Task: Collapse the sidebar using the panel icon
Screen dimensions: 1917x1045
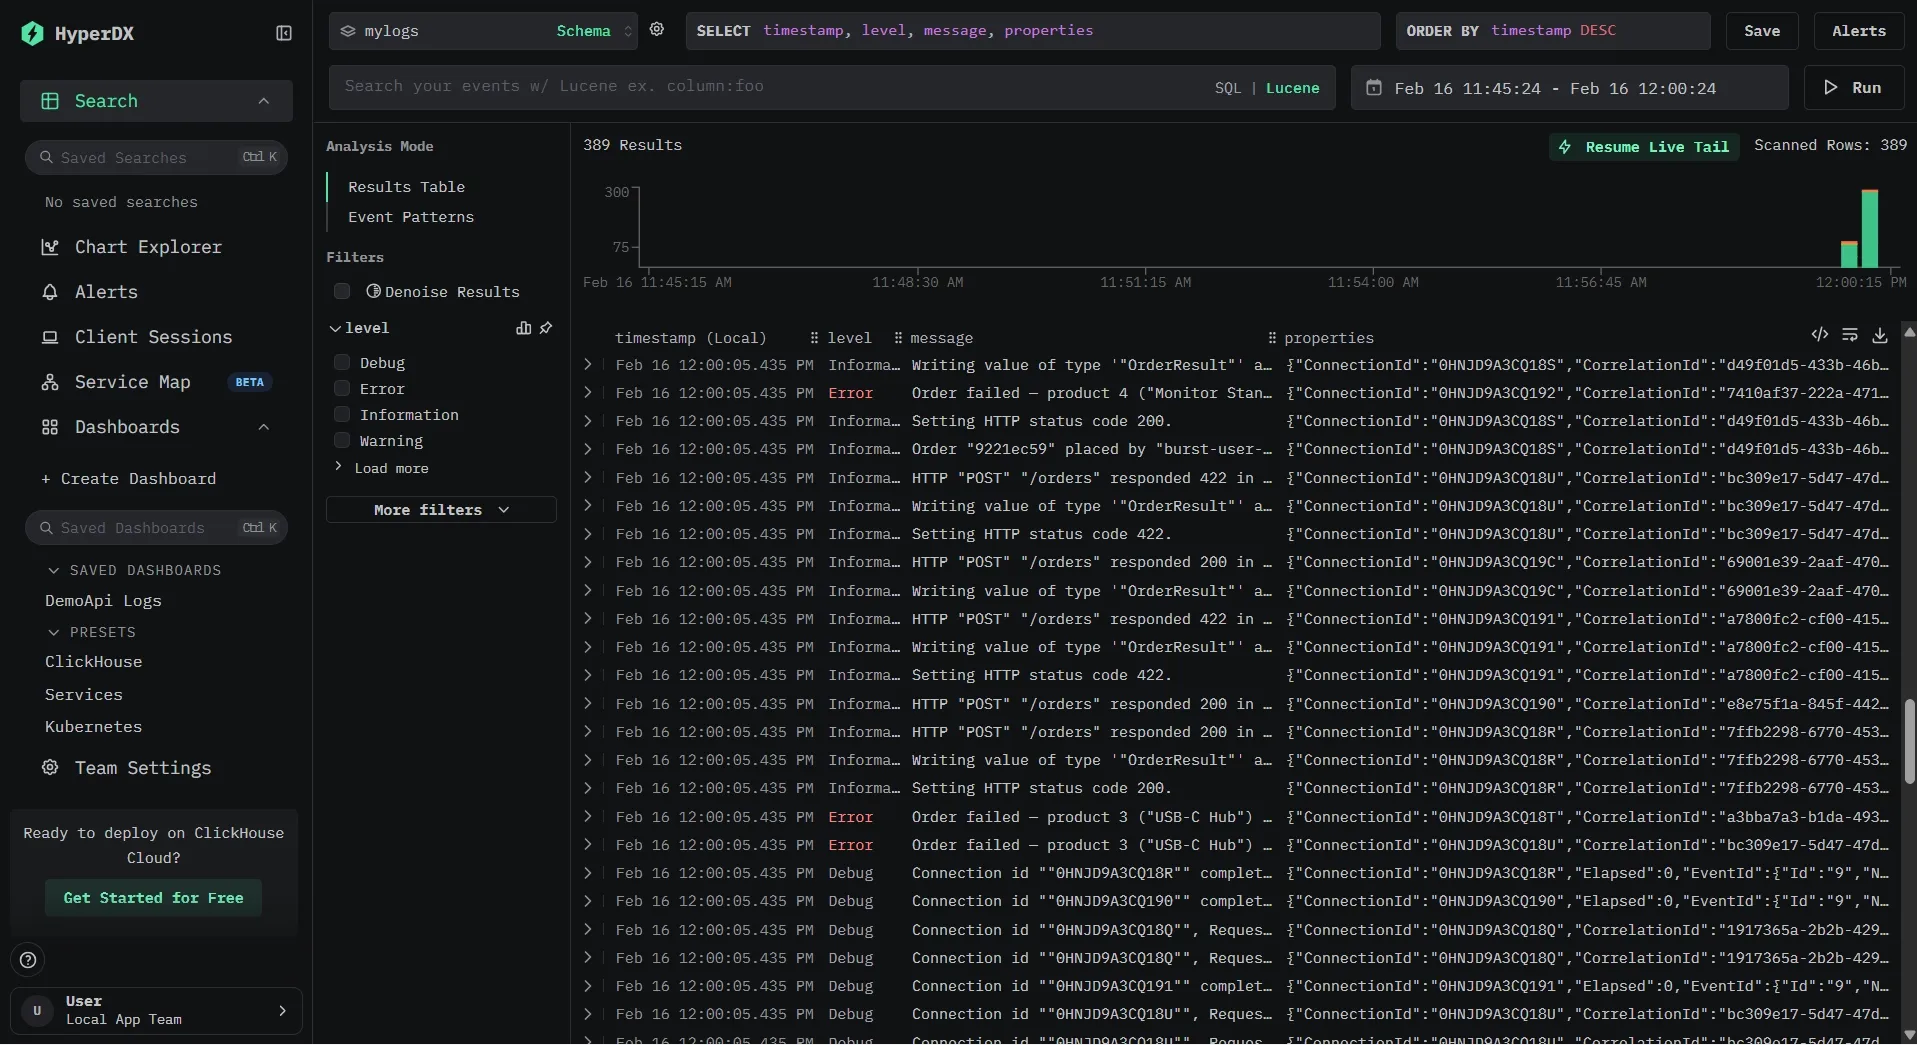Action: pos(284,33)
